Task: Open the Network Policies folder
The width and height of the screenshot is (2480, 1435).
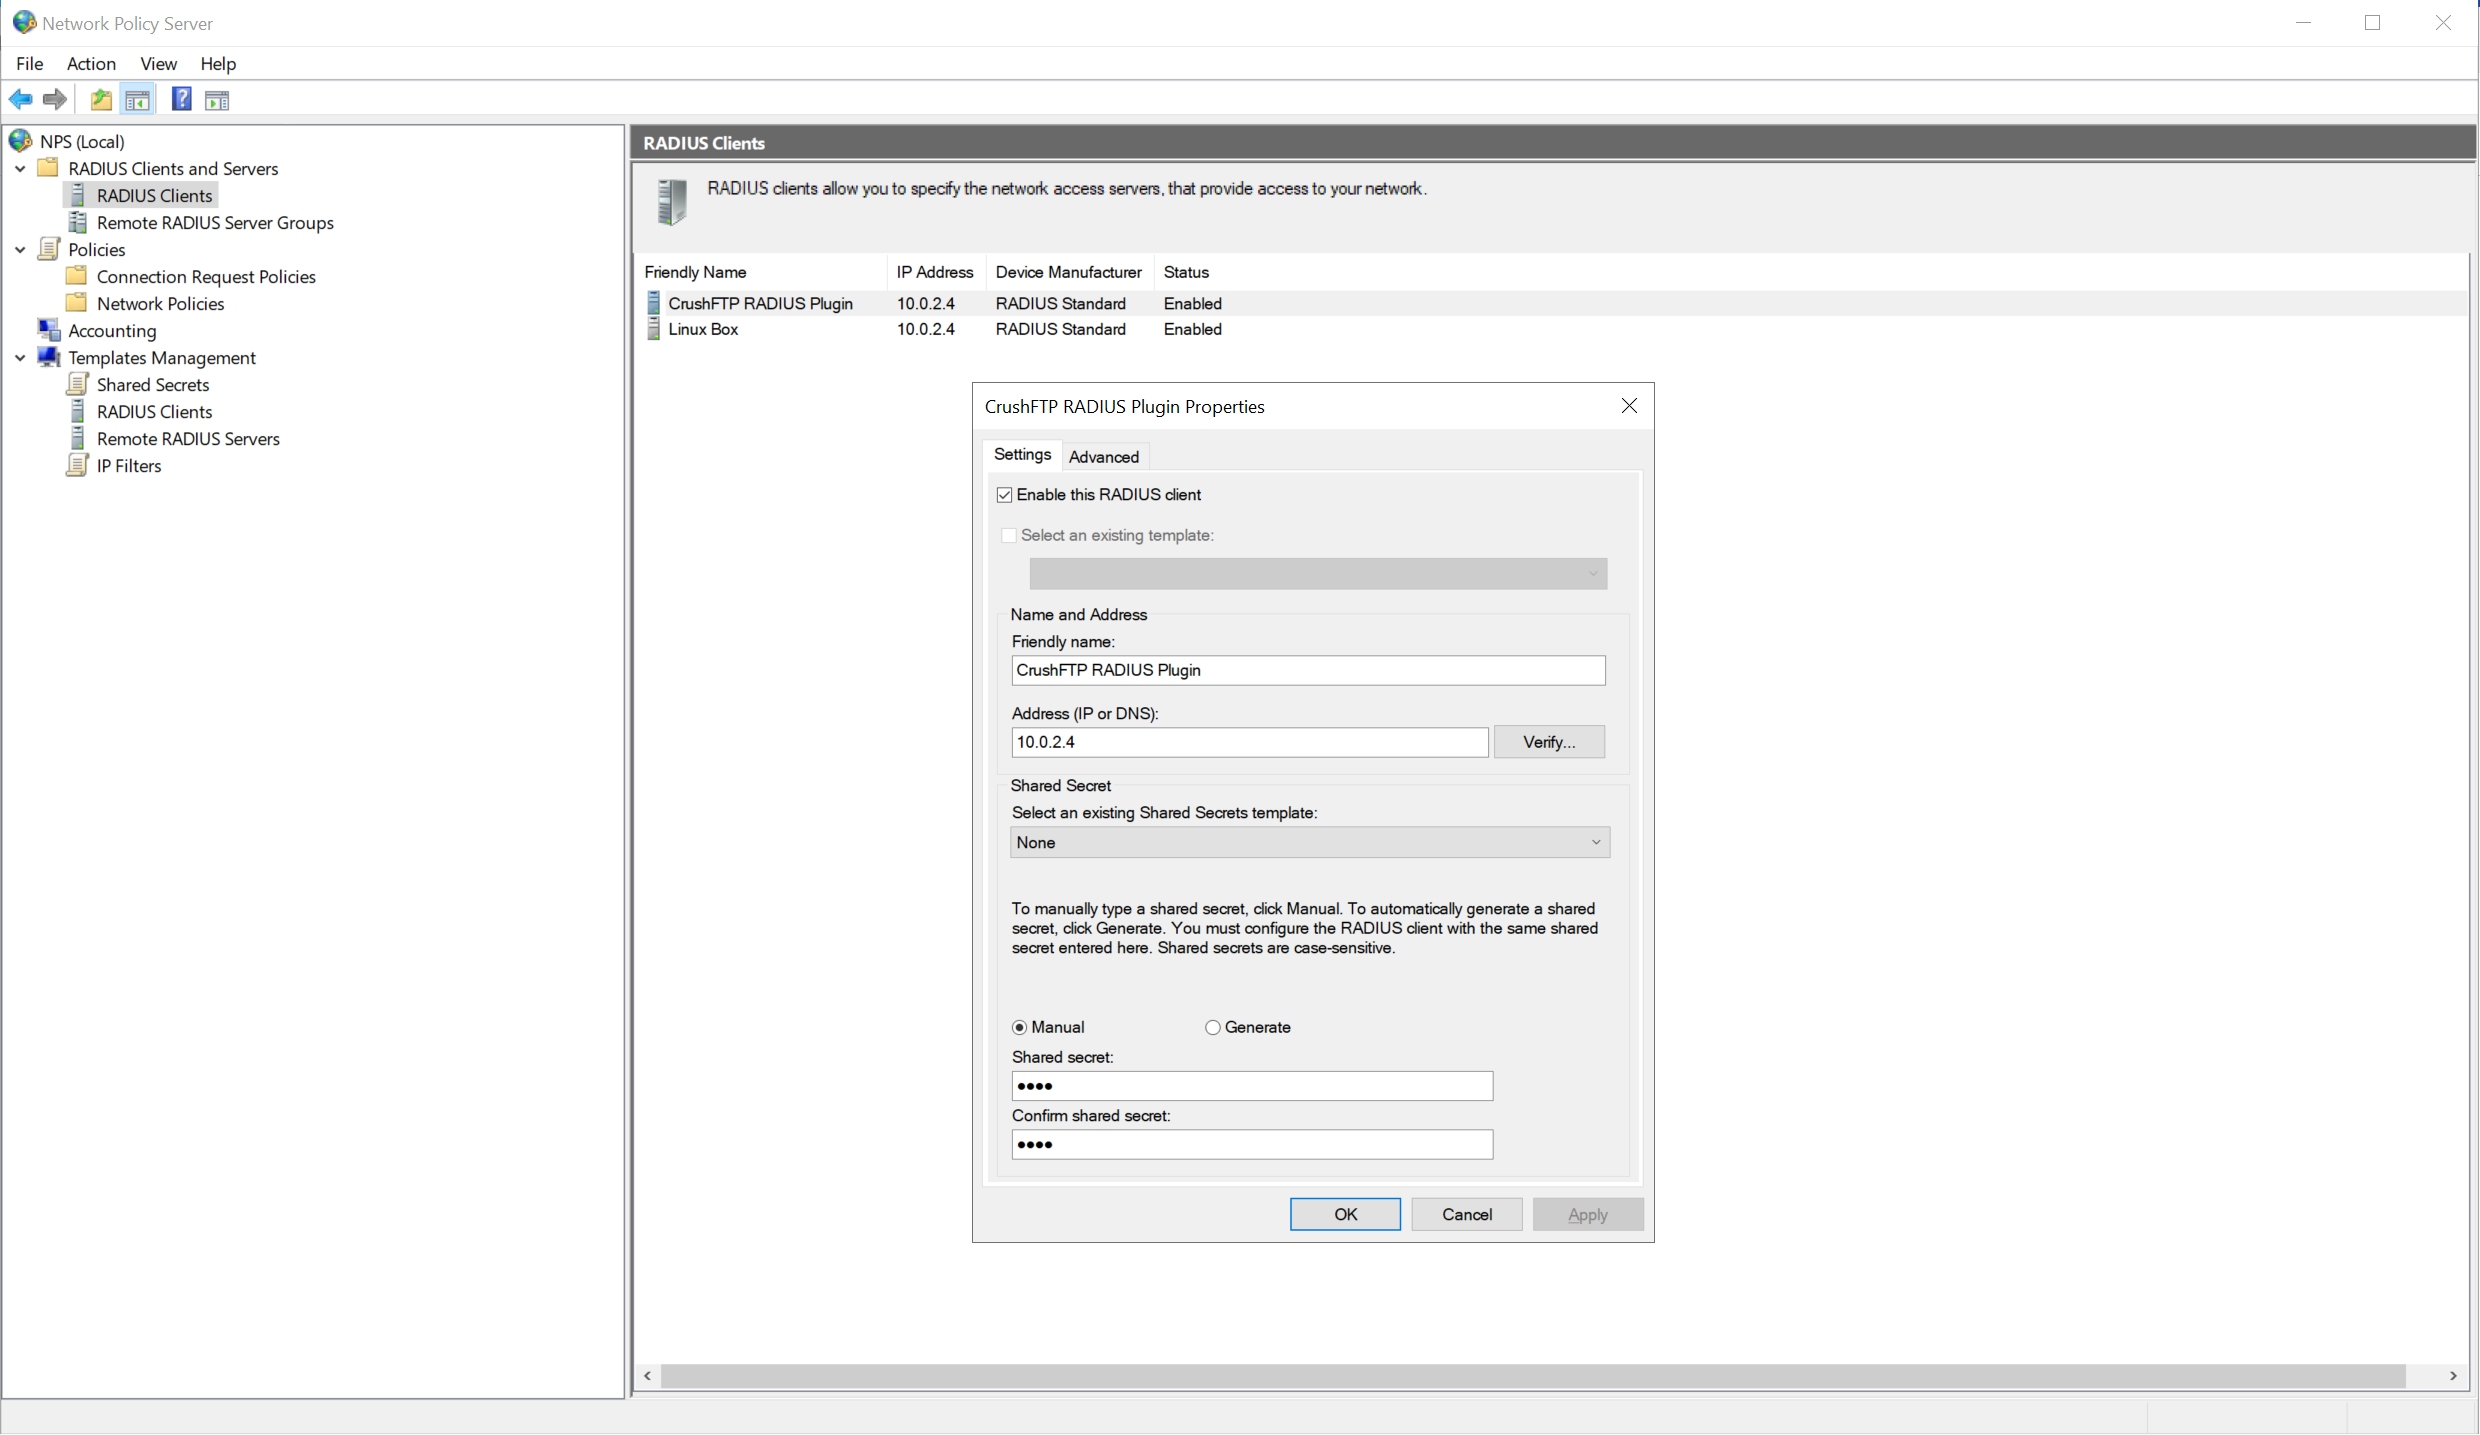Action: (x=160, y=303)
